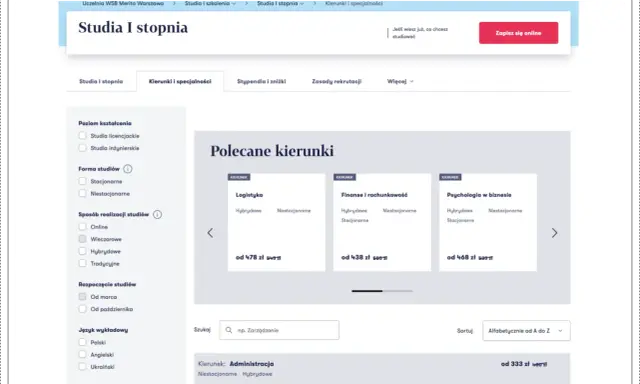Check the Od października option
This screenshot has width=640, height=384.
point(82,309)
